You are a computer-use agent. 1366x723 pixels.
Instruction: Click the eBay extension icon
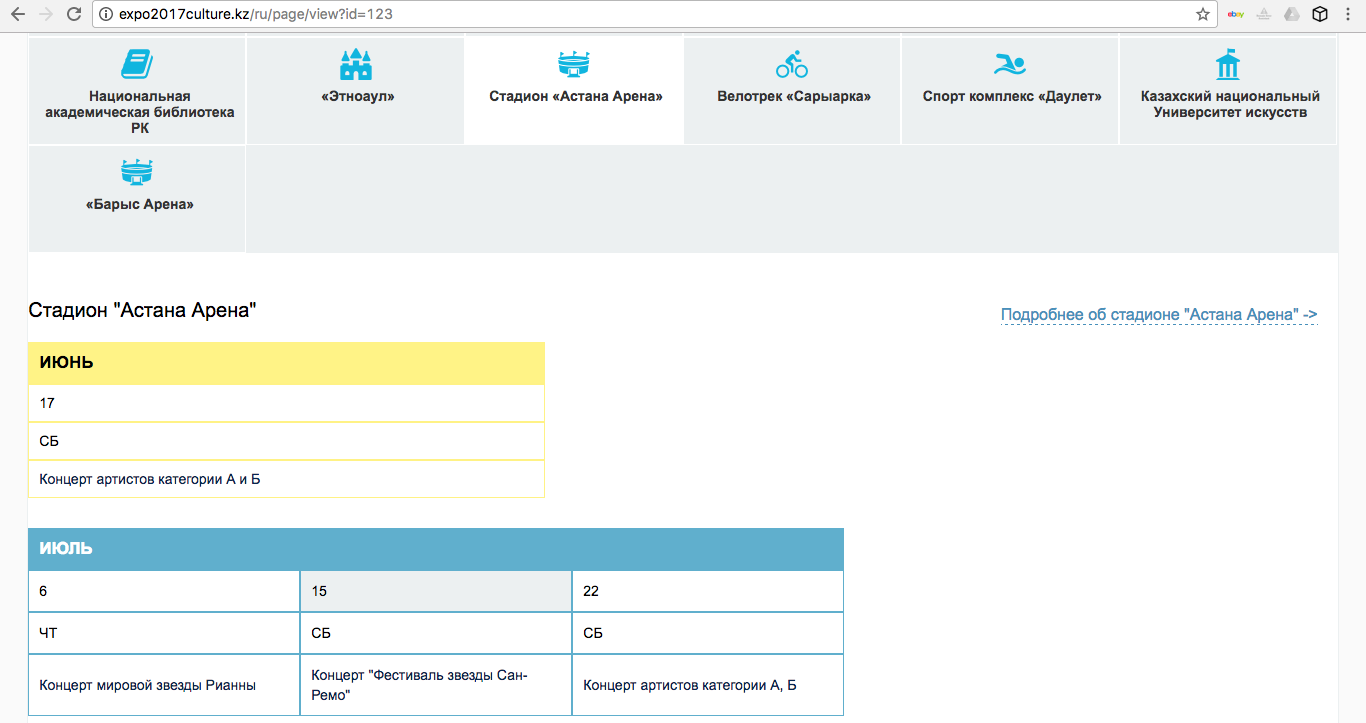tap(1236, 14)
